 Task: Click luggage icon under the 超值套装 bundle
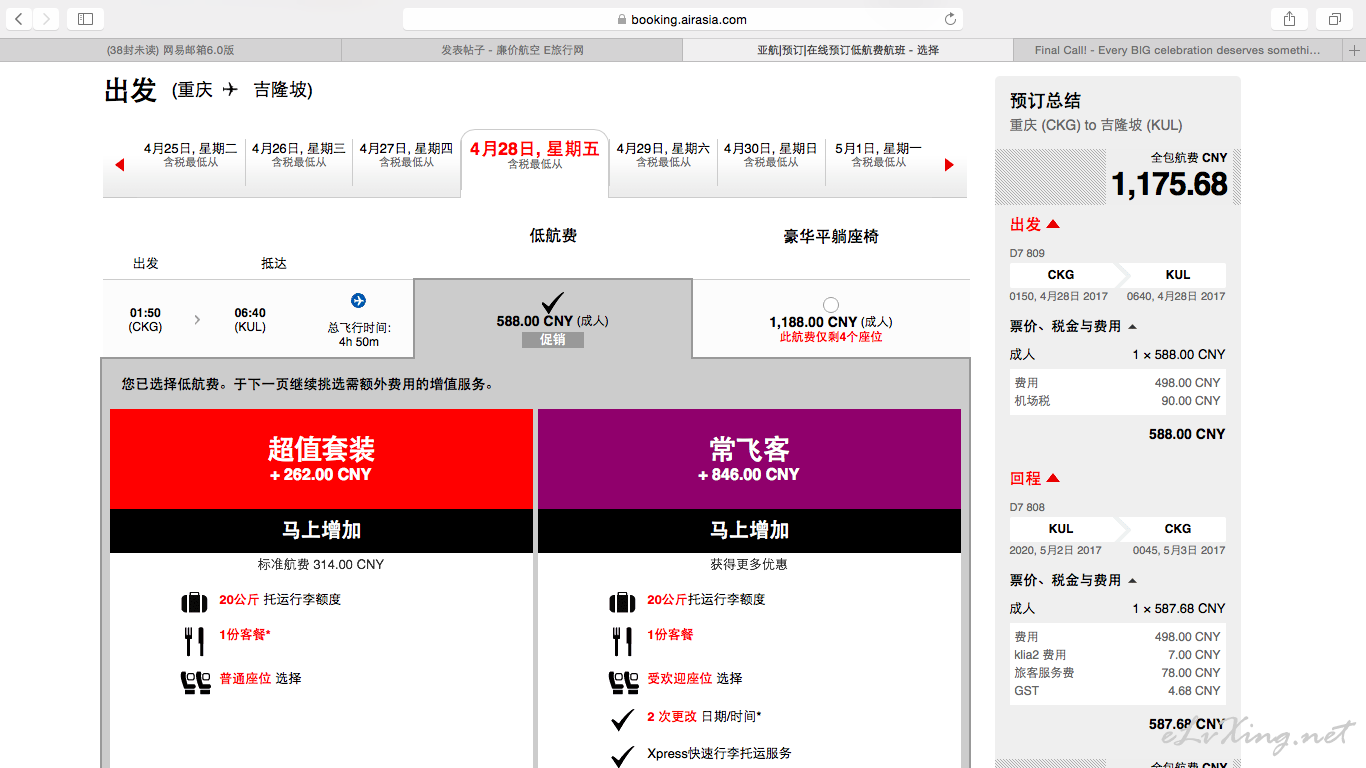click(x=194, y=602)
